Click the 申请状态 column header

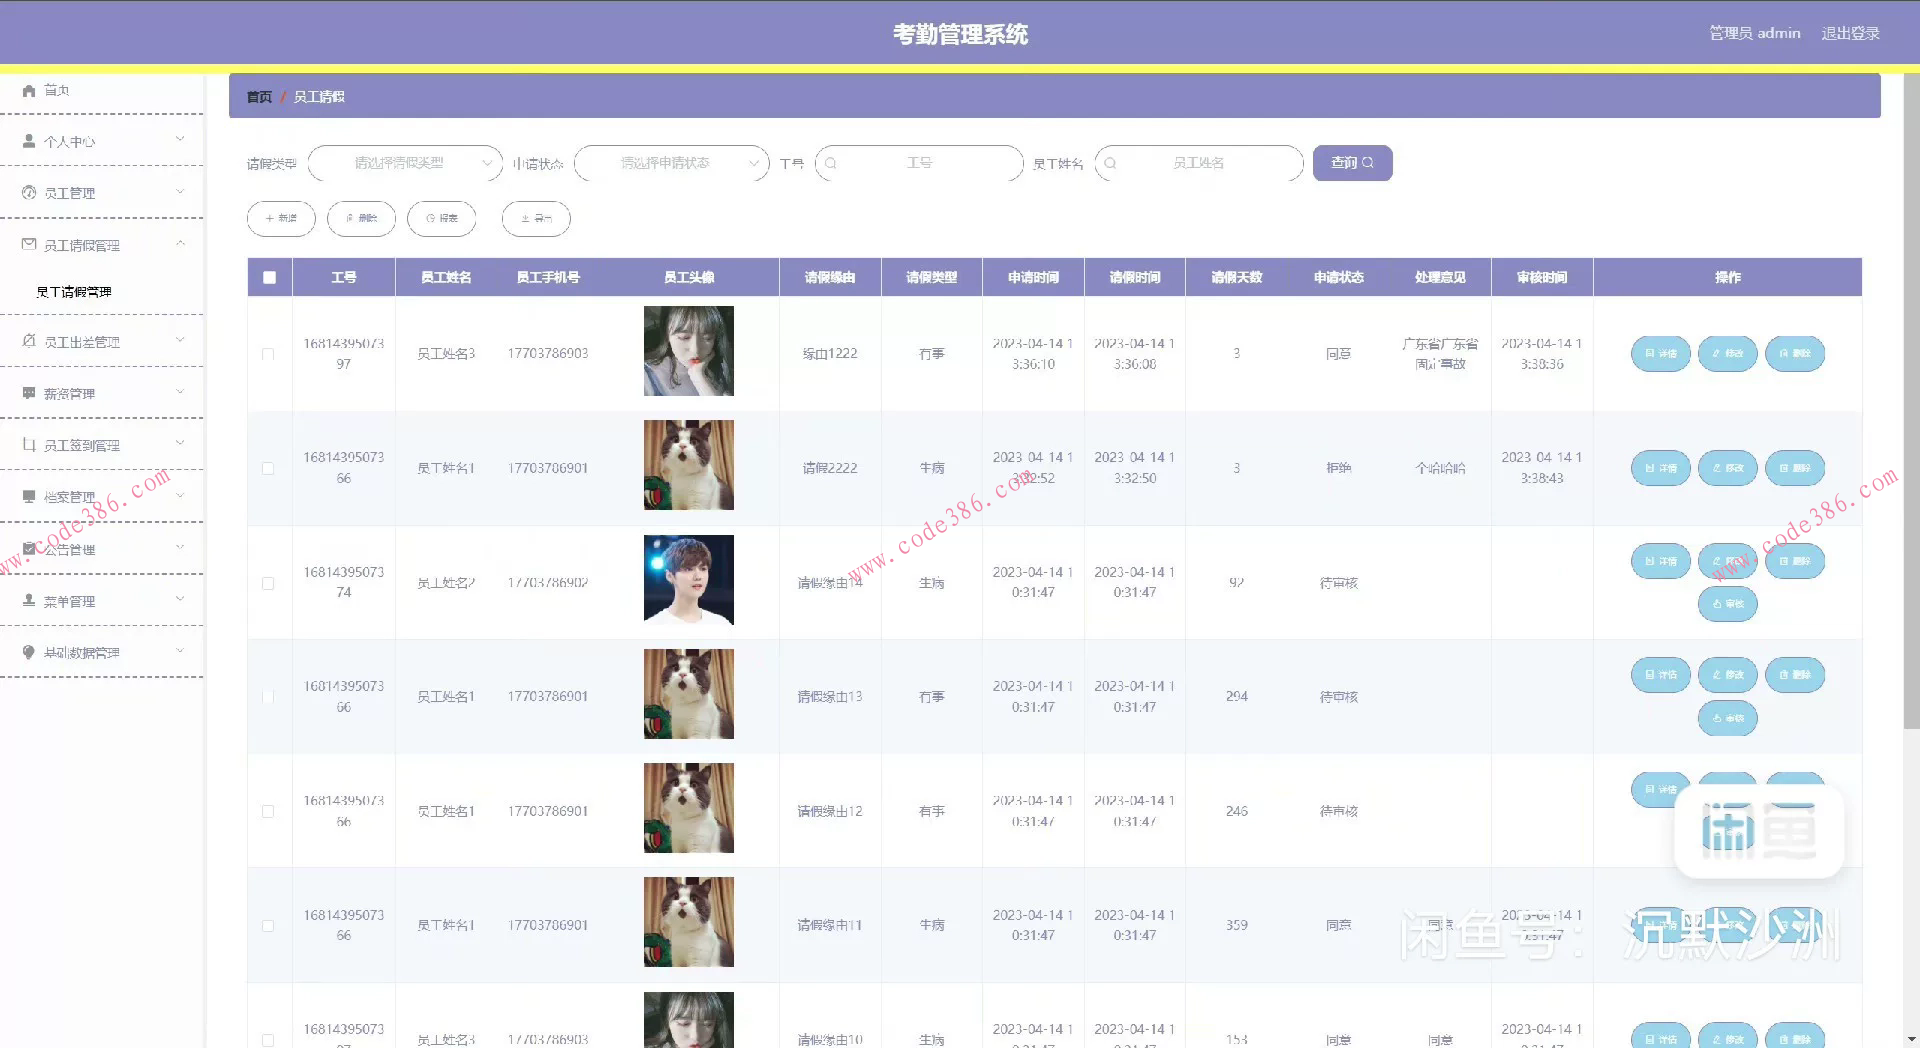(x=1339, y=278)
